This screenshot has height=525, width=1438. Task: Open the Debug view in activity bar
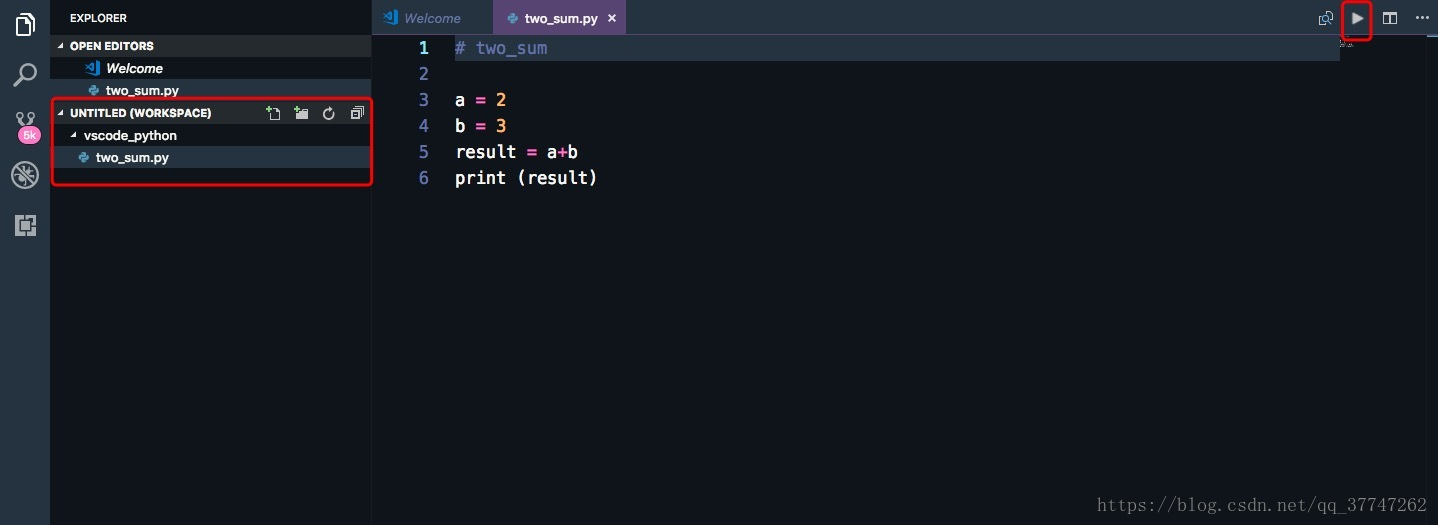click(25, 176)
